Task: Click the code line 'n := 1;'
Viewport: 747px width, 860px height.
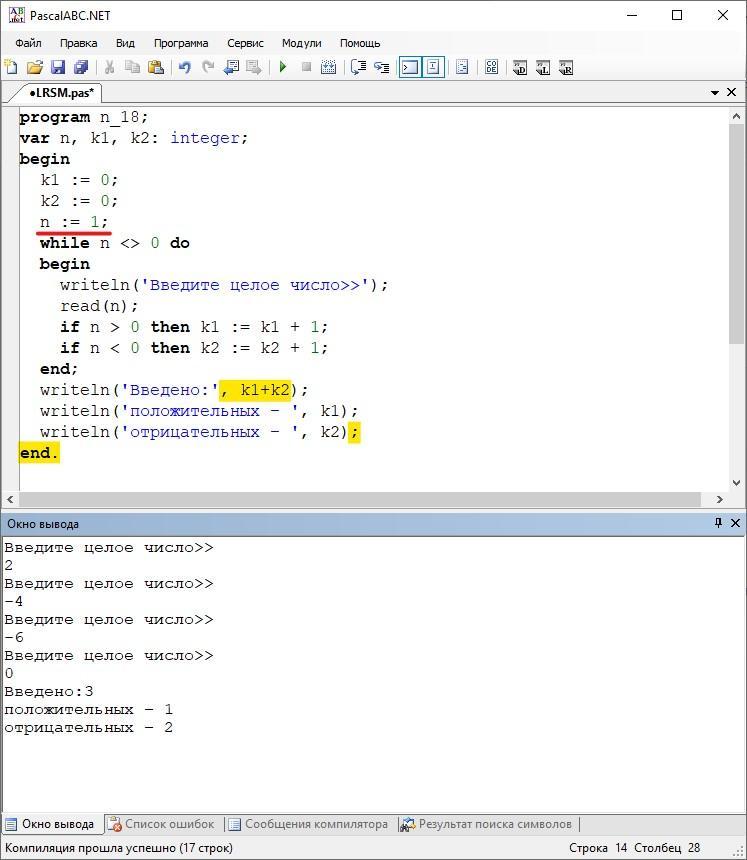Action: click(x=73, y=222)
